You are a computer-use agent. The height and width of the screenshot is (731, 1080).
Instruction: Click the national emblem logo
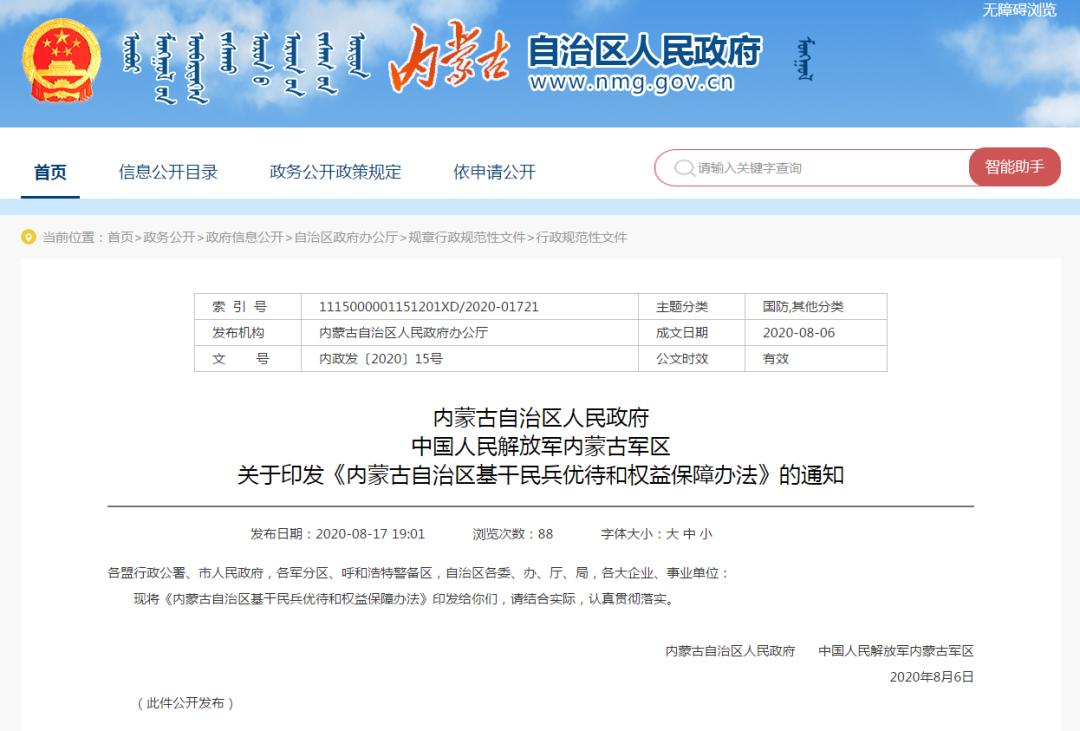point(62,60)
